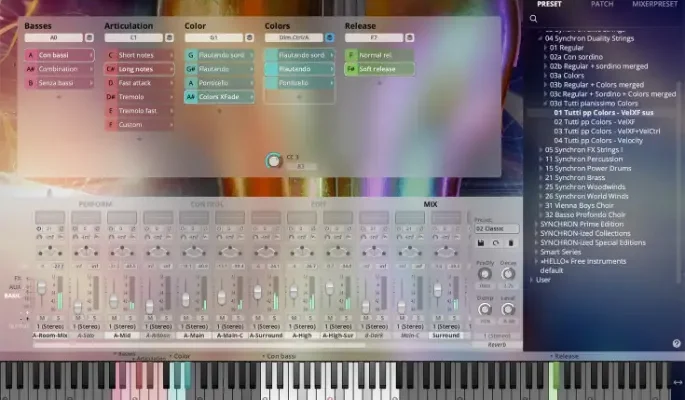Save the reverb preset with disk icon
Image resolution: width=685 pixels, height=400 pixels.
tap(481, 242)
